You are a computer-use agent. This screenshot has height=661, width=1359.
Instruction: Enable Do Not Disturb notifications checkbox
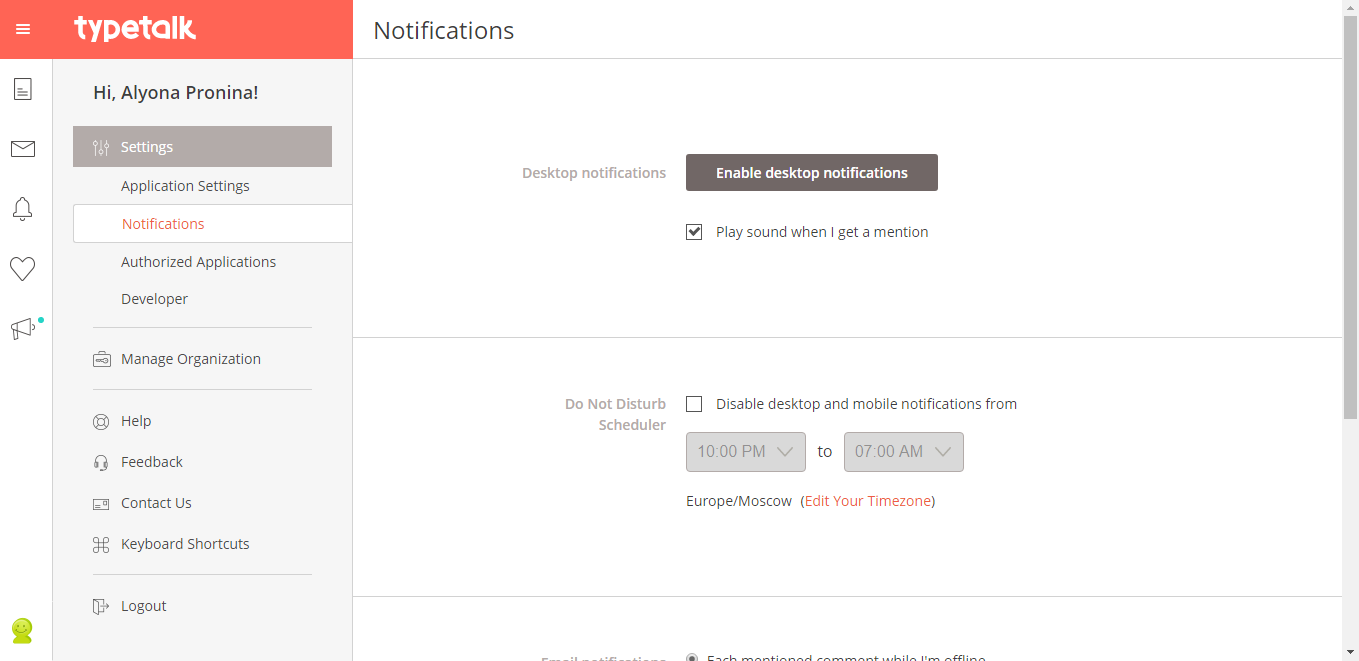point(694,404)
